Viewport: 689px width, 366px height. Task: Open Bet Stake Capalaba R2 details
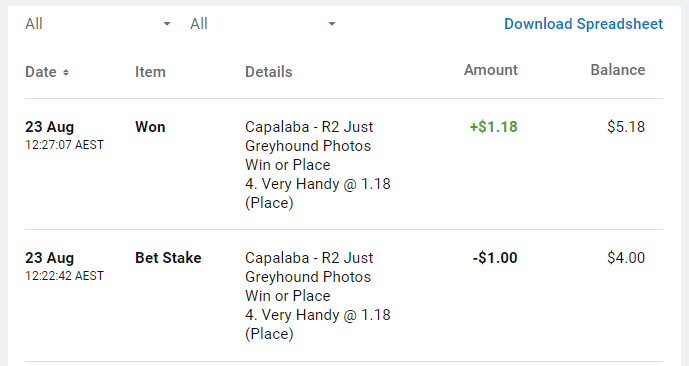[x=318, y=296]
